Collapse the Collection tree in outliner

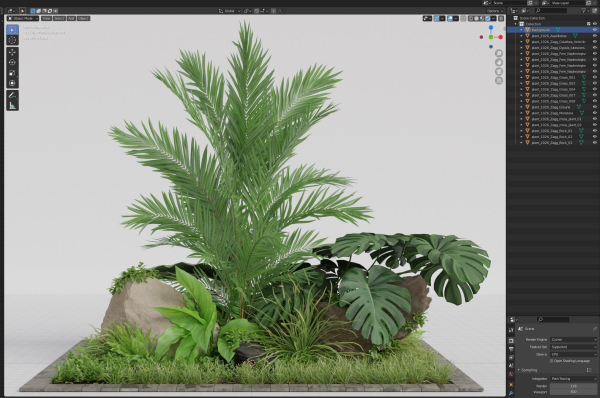(516, 24)
